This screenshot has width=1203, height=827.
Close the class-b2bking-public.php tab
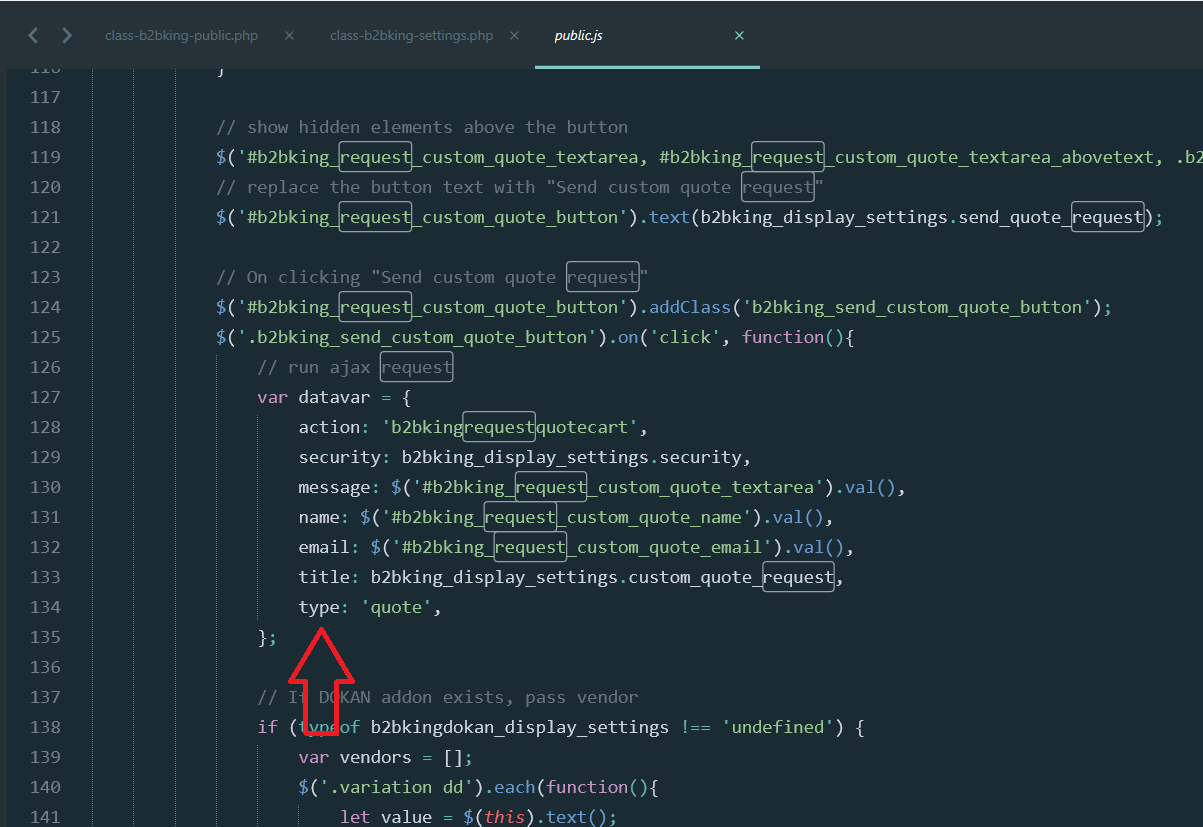click(289, 36)
